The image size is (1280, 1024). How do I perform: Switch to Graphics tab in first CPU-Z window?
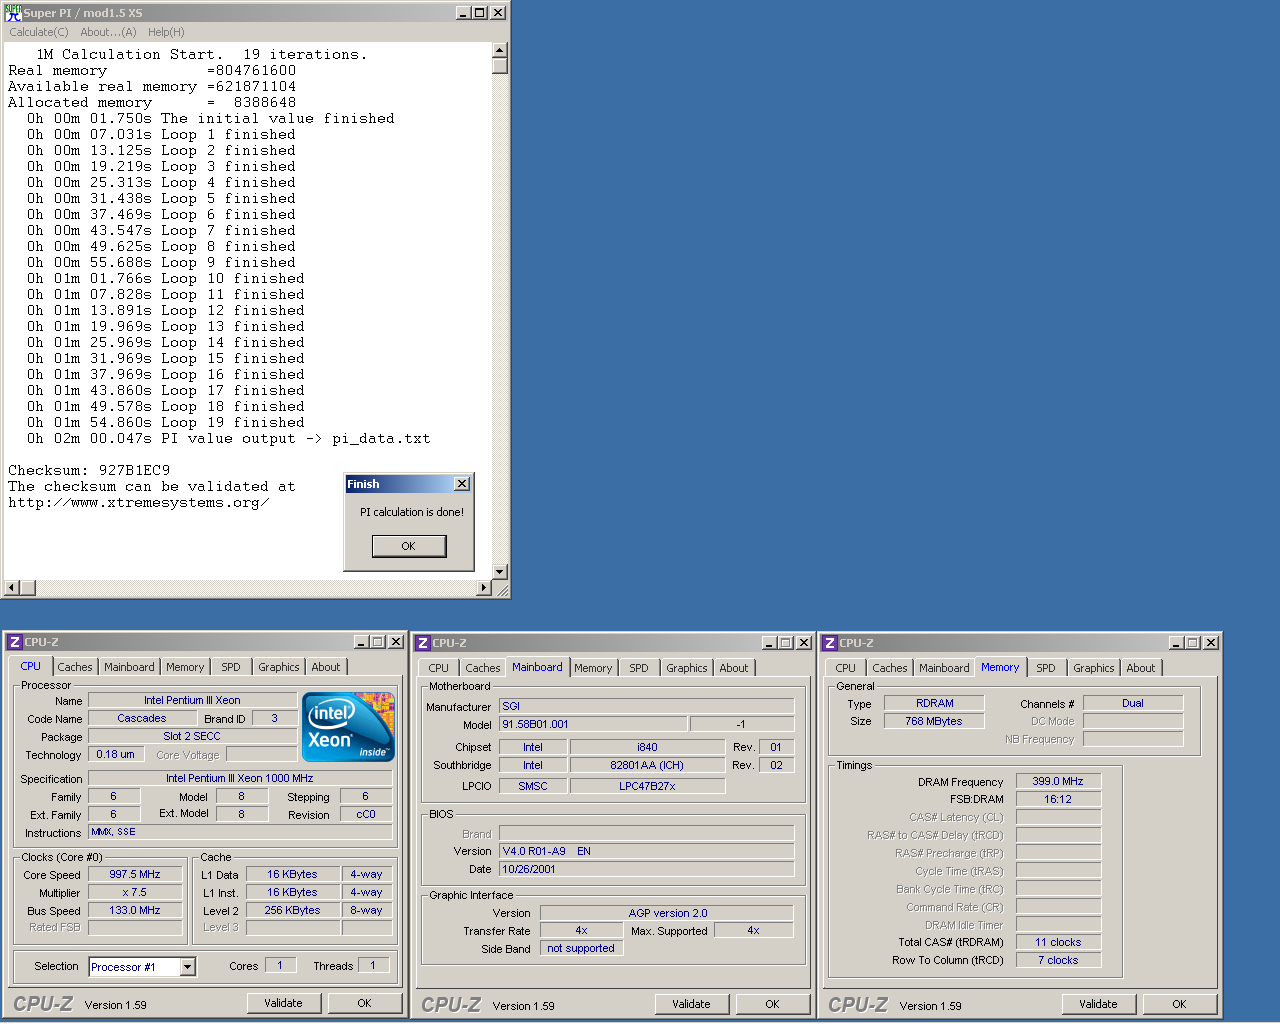click(279, 667)
